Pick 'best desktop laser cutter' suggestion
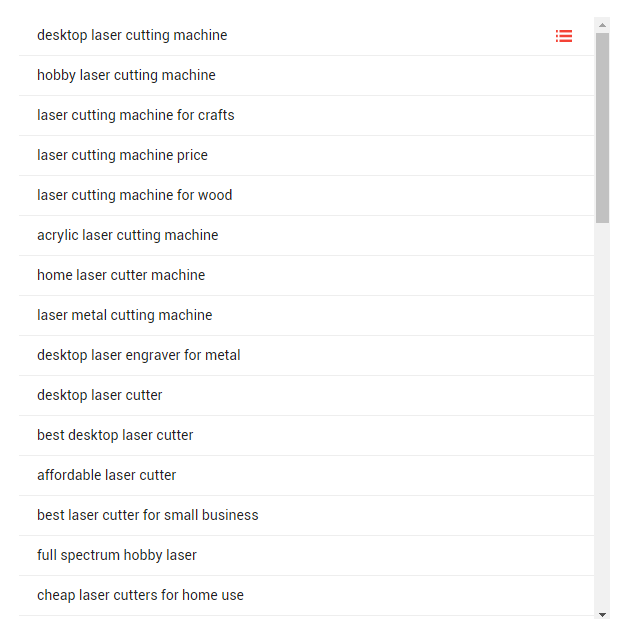 coord(115,435)
